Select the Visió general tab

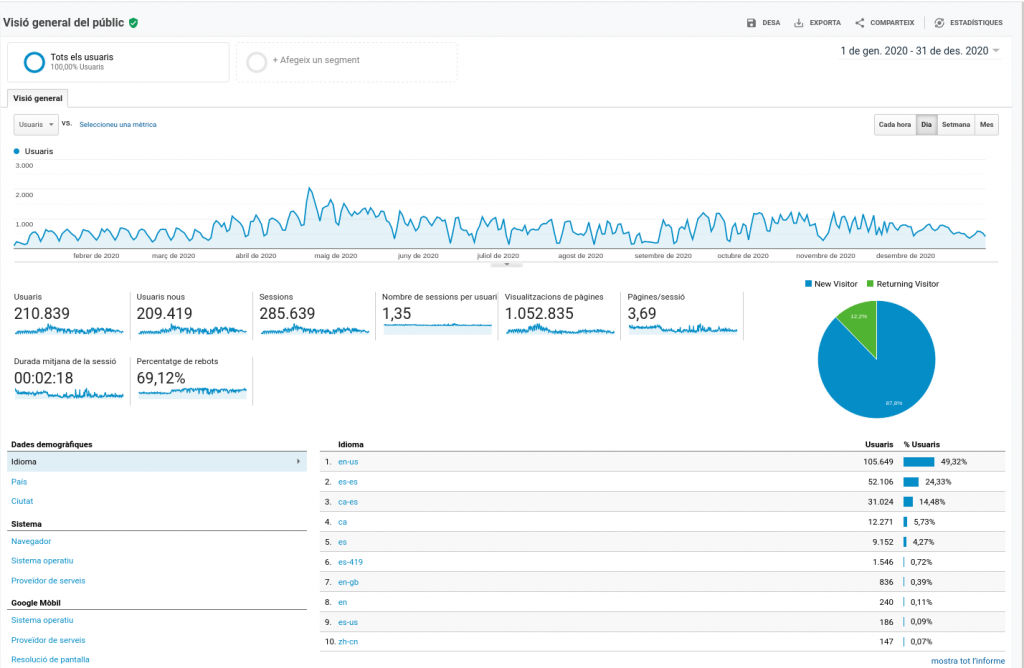pos(37,98)
